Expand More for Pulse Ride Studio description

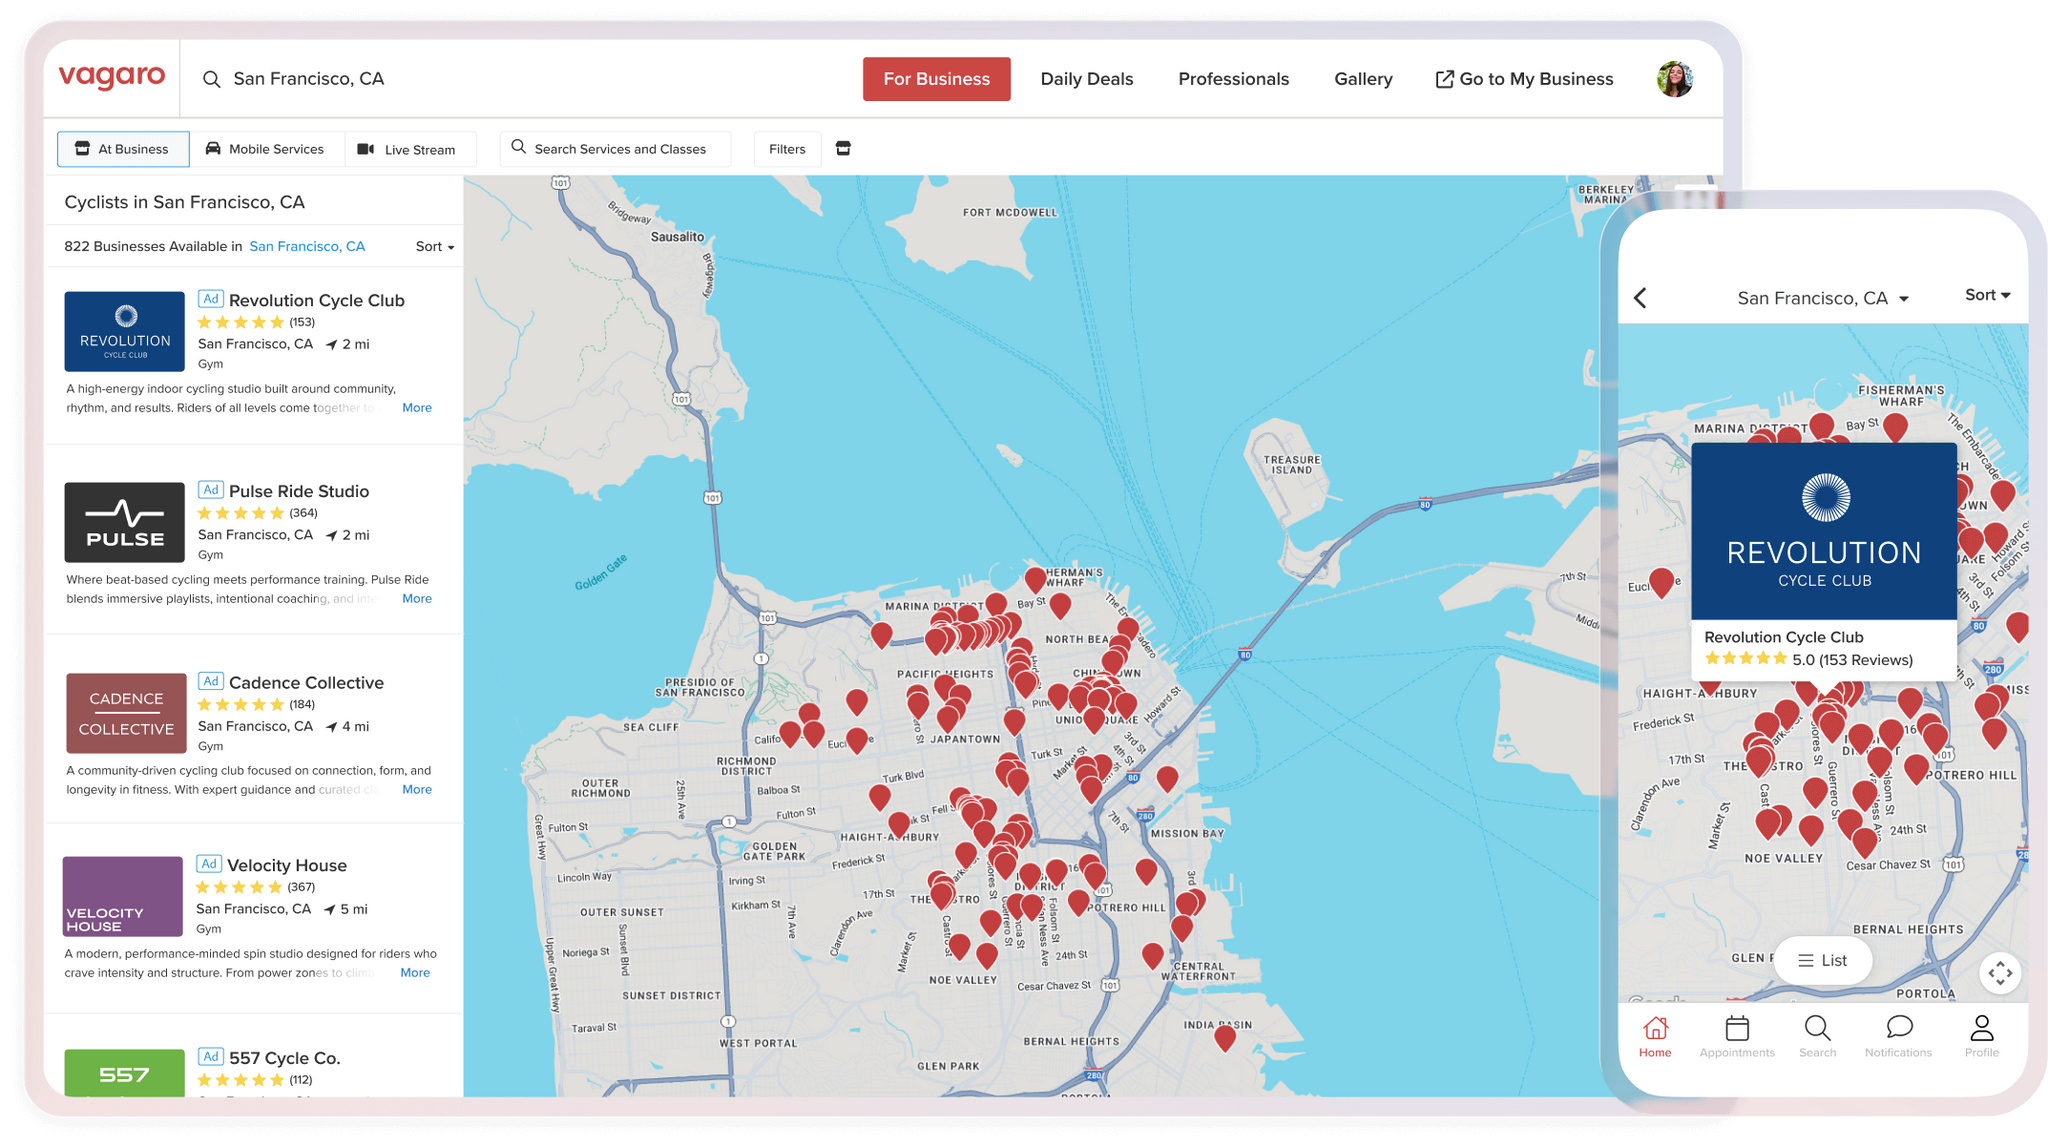[x=417, y=599]
